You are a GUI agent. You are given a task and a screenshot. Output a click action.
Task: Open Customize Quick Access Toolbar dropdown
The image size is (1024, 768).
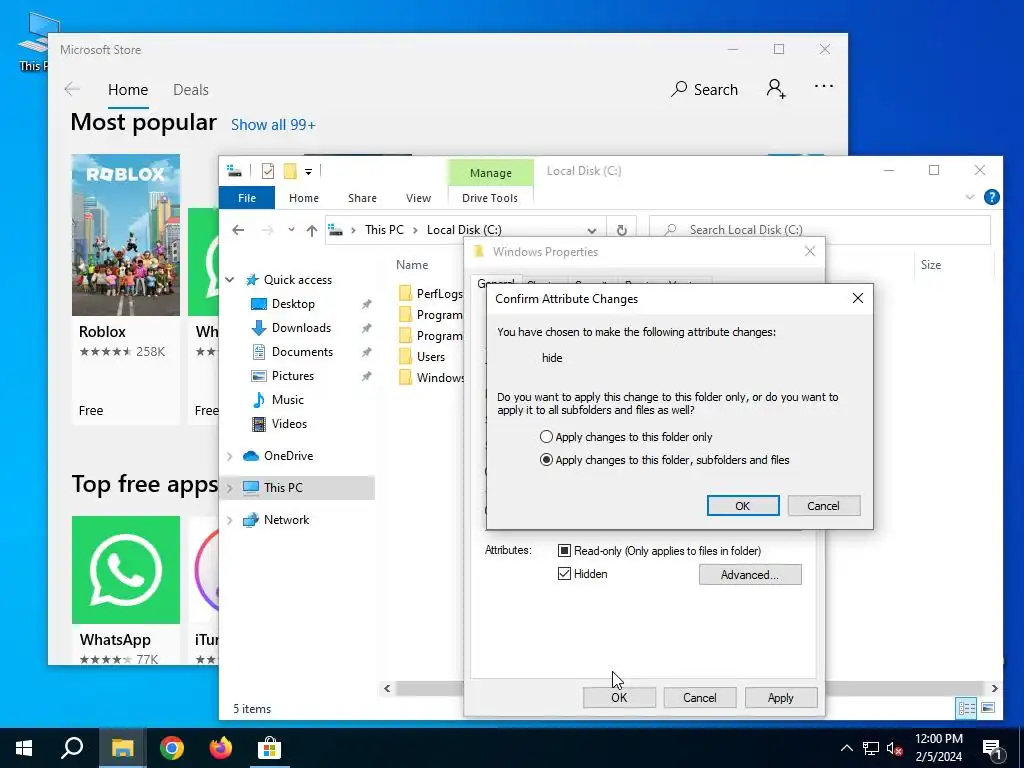point(308,171)
